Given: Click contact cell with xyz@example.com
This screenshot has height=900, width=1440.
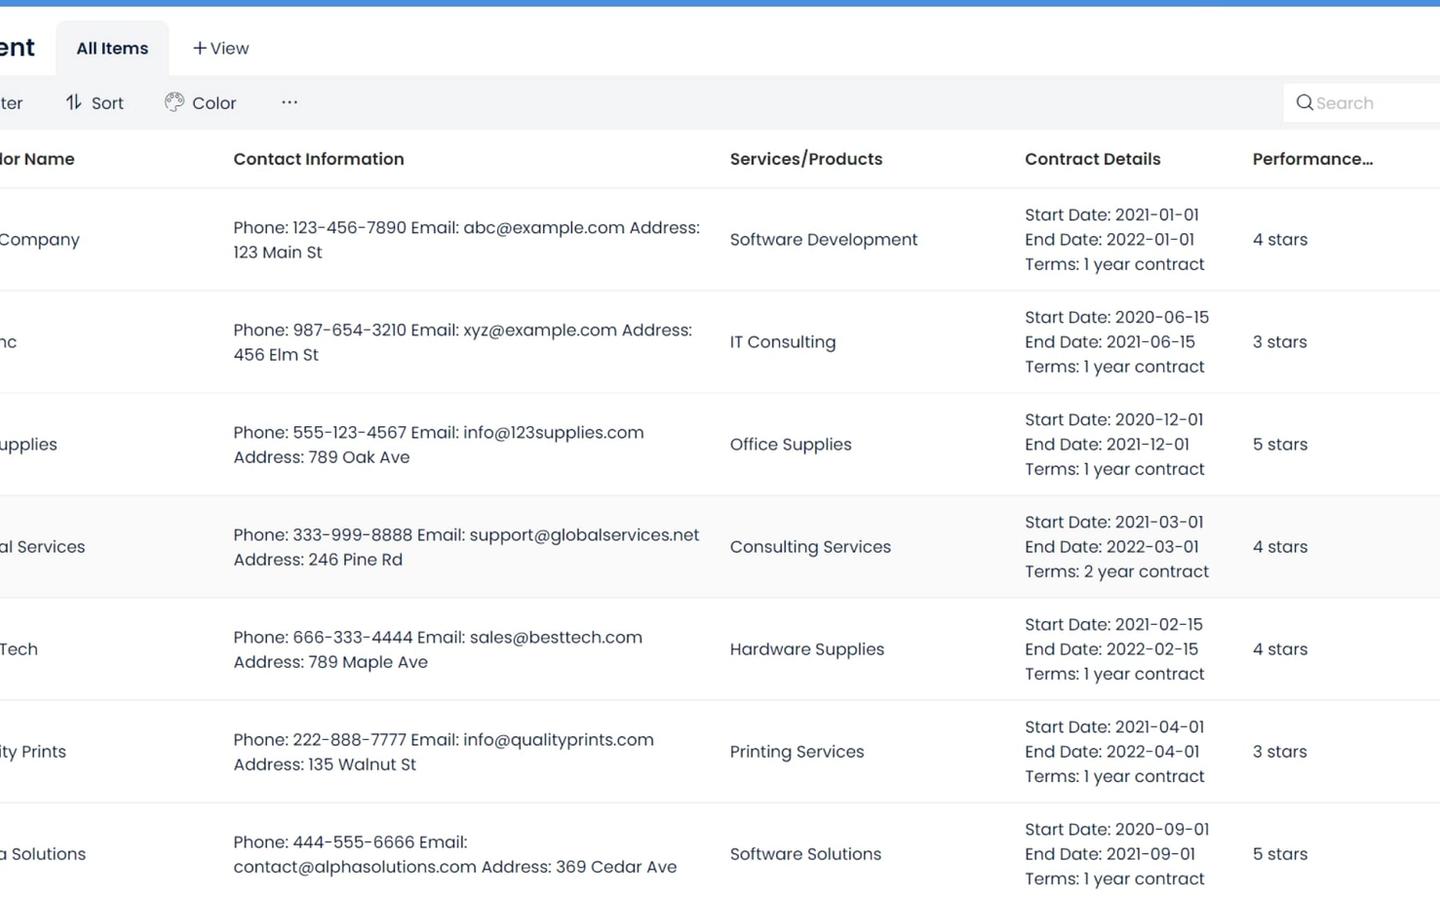Looking at the screenshot, I should (x=463, y=342).
